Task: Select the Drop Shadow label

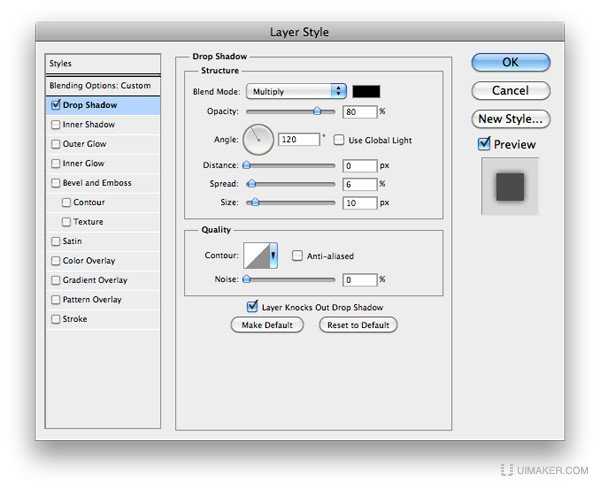Action: point(90,105)
